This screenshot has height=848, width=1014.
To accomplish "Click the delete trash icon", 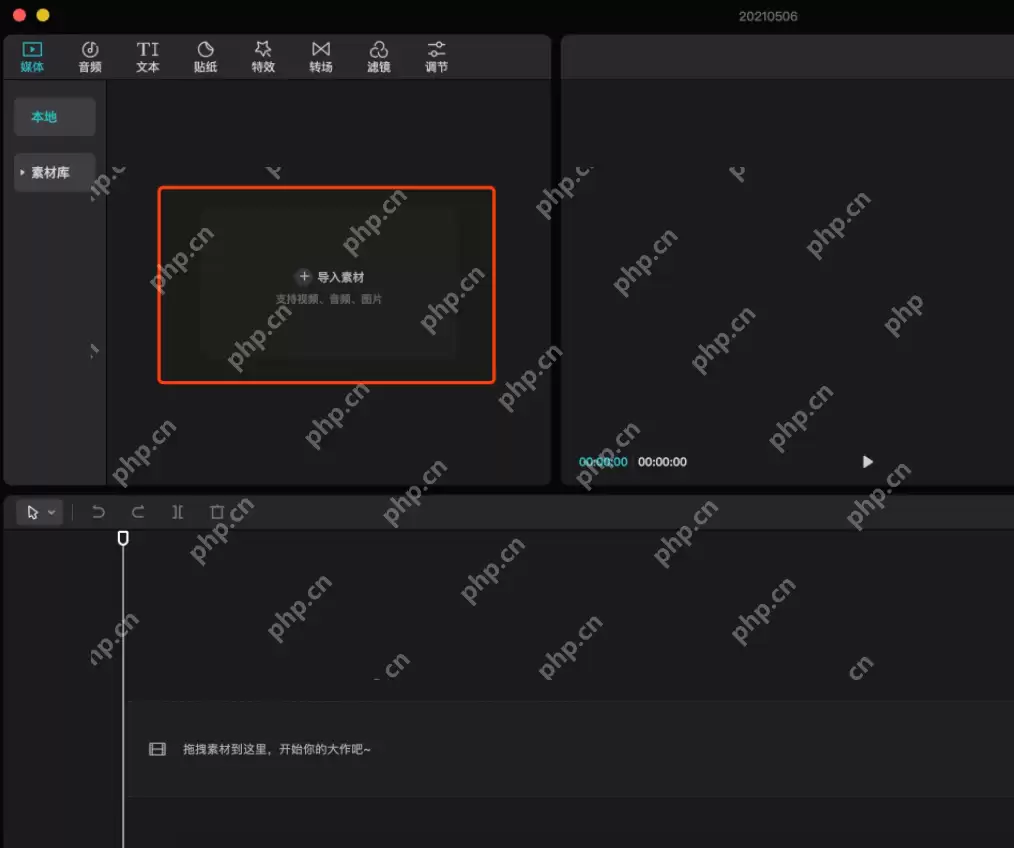I will 217,512.
